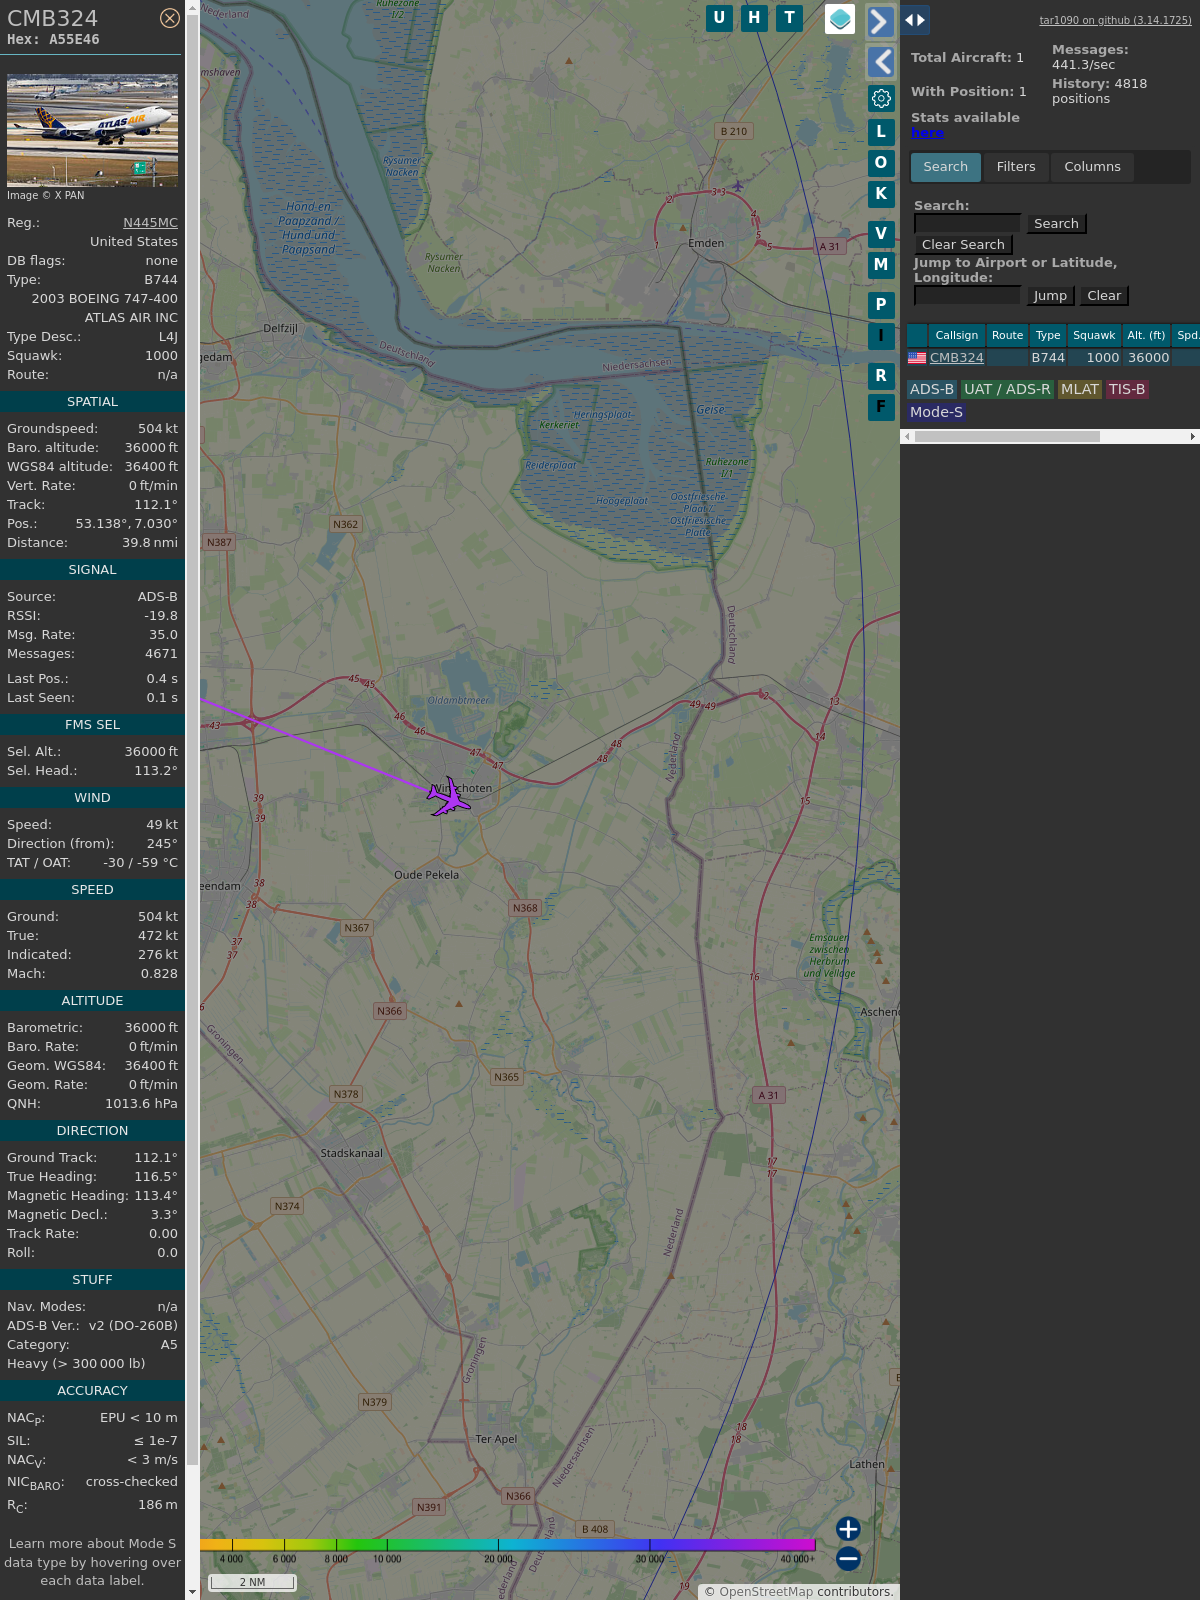Screen dimensions: 1200x1600
Task: Click the Mach value 0.828
Action: coord(159,974)
